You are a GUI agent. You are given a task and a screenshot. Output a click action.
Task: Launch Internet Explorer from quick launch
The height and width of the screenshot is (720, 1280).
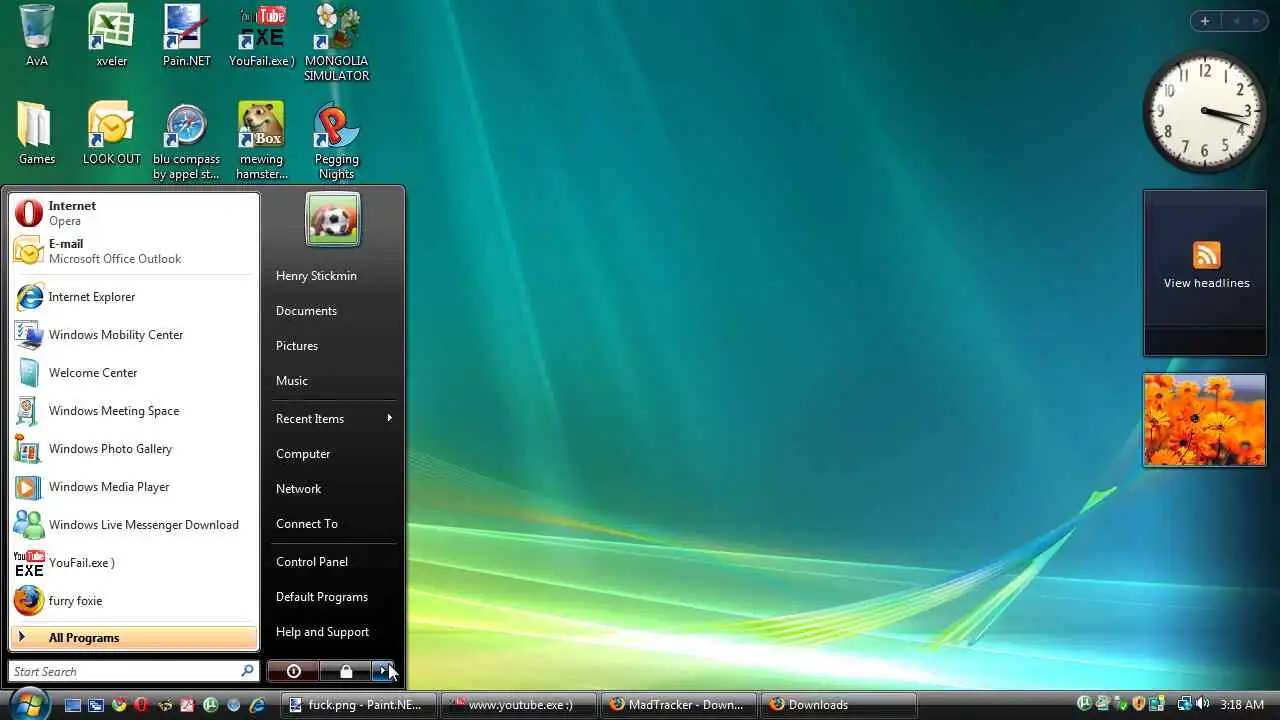point(257,705)
